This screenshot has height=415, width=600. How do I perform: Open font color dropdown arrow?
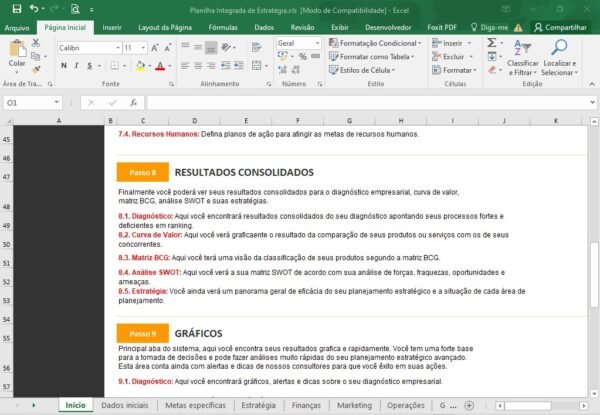[170, 66]
